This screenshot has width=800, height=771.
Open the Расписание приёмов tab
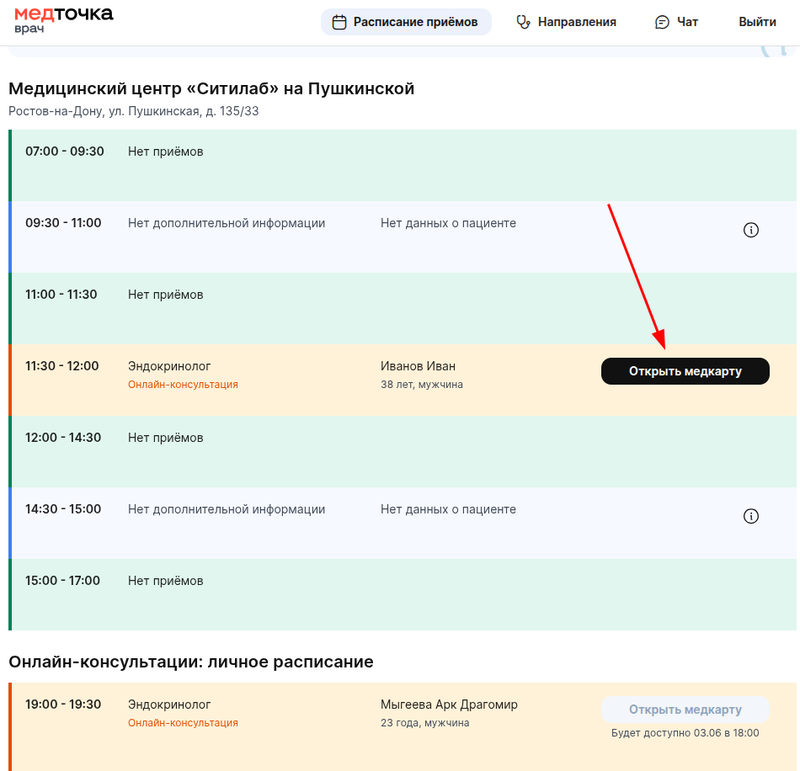tap(406, 22)
